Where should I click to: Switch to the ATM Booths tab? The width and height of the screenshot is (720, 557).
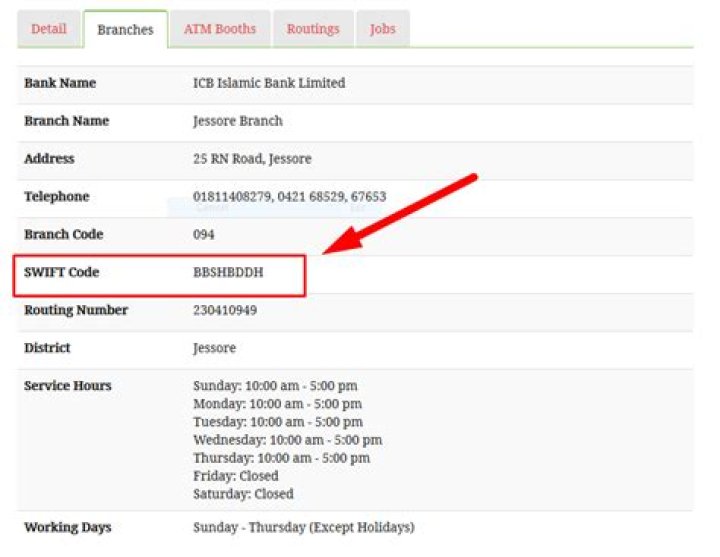pos(220,29)
